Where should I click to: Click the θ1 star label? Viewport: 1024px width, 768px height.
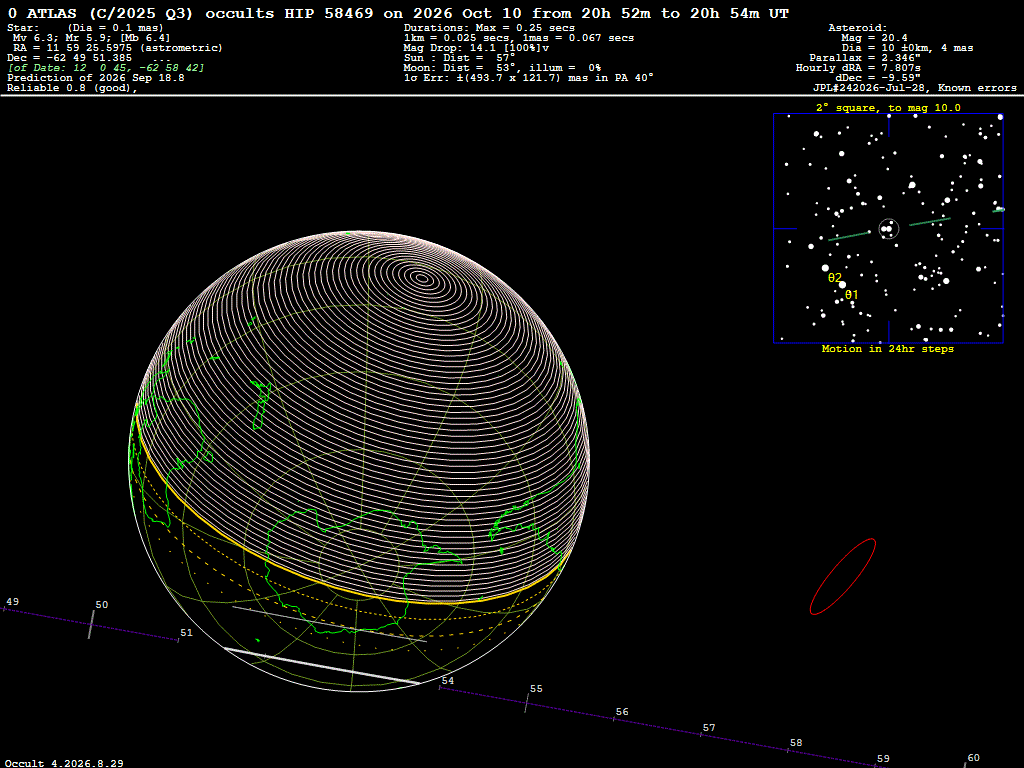pos(852,295)
